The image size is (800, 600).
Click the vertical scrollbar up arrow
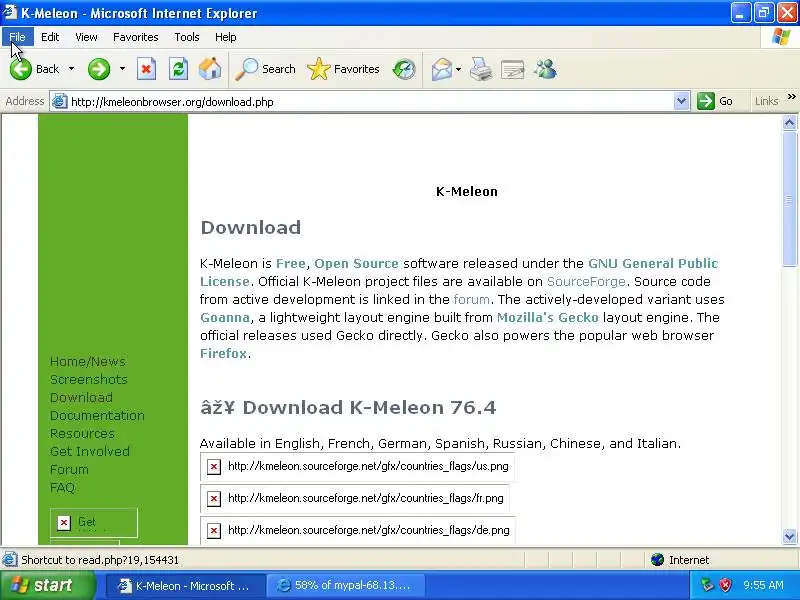point(789,122)
